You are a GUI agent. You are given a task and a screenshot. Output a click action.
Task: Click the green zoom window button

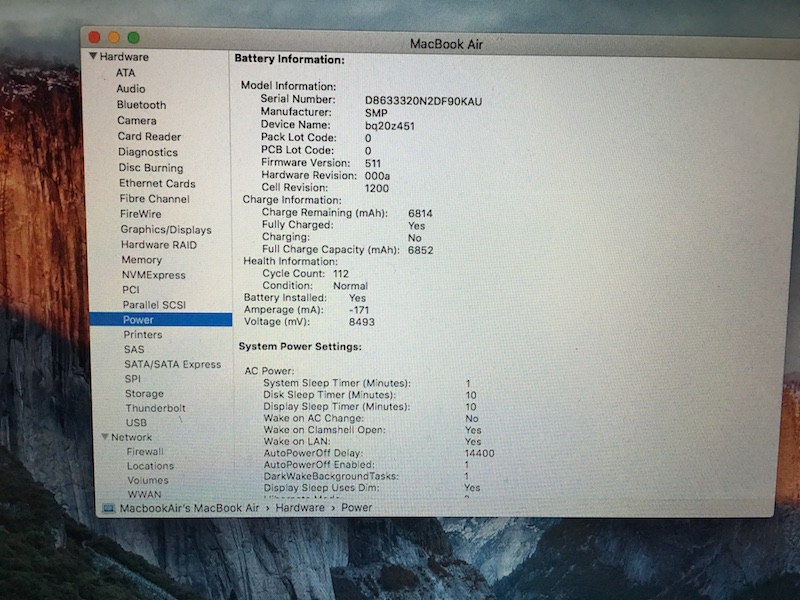click(x=134, y=37)
